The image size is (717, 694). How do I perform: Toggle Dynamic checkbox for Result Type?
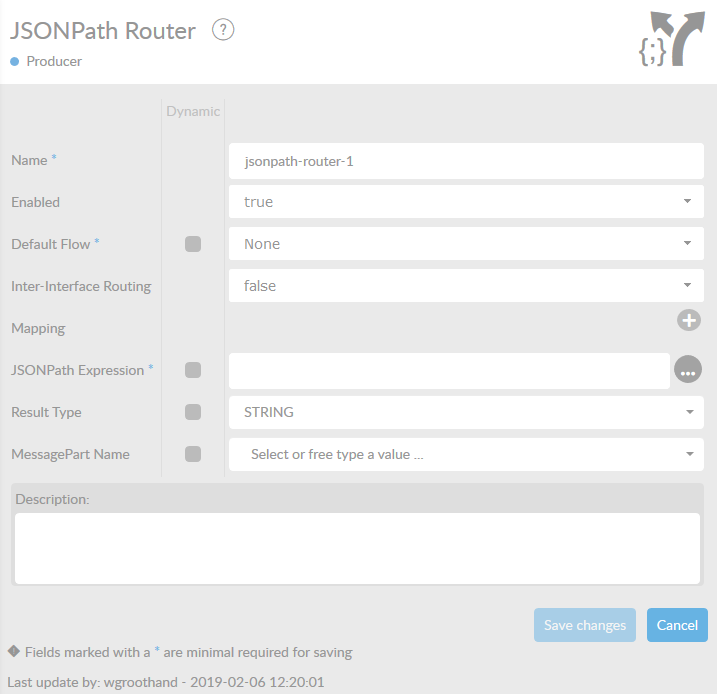(193, 412)
